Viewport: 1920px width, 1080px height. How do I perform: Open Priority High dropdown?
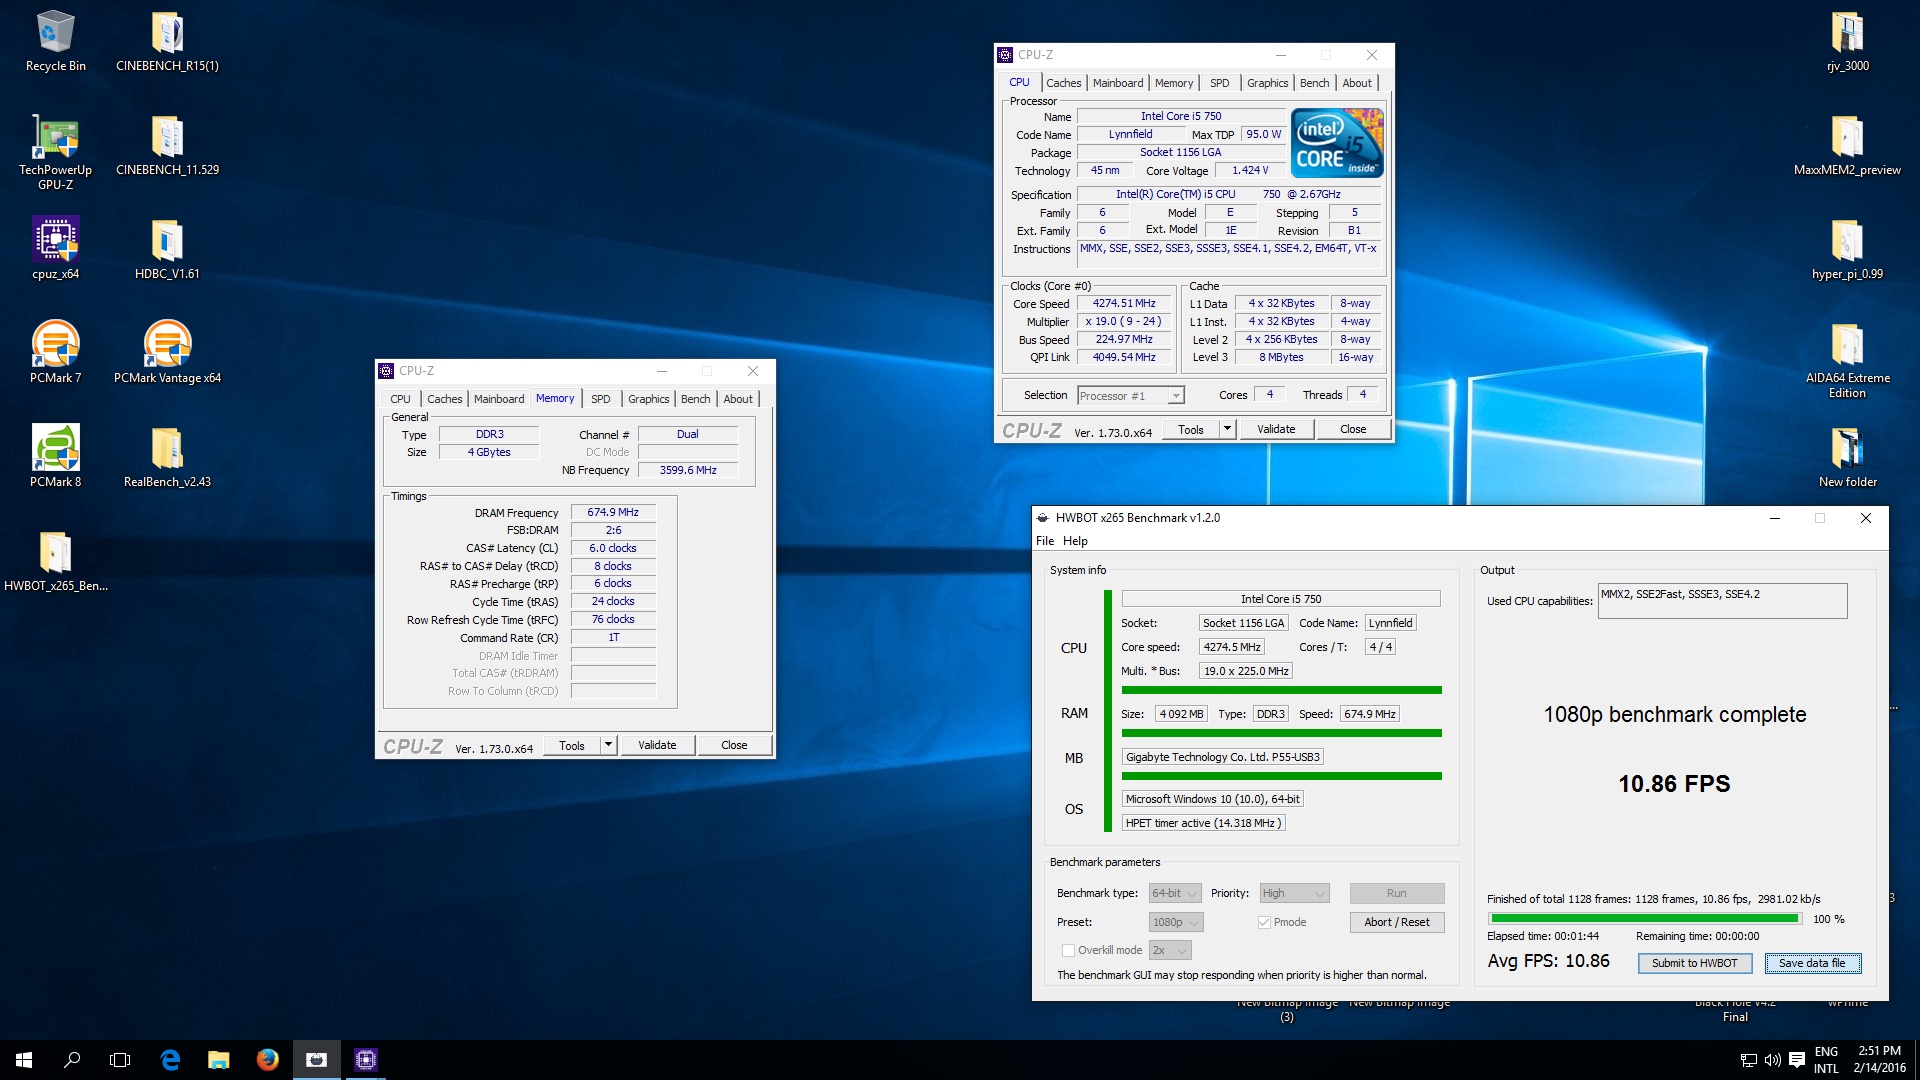(1294, 893)
